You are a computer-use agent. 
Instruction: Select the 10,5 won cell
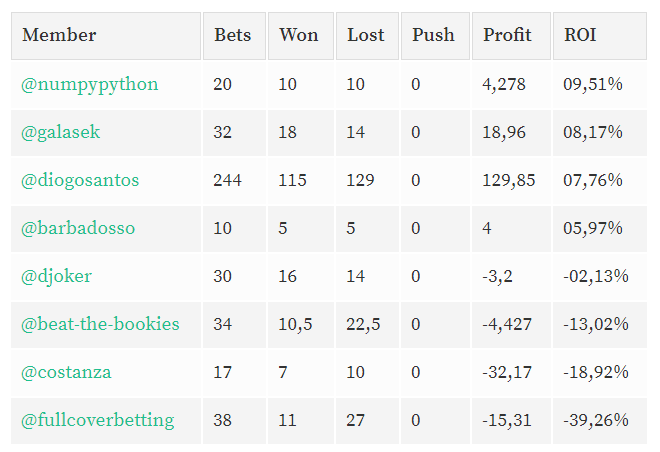click(x=301, y=324)
